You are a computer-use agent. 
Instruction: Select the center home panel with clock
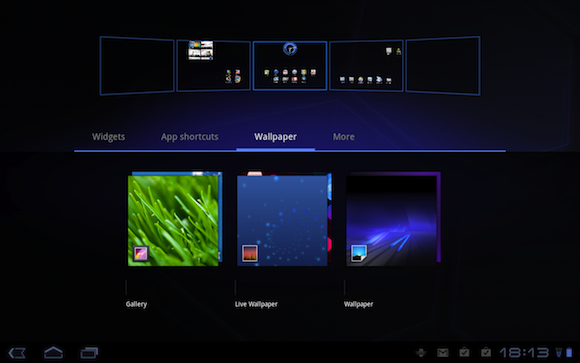pos(290,65)
